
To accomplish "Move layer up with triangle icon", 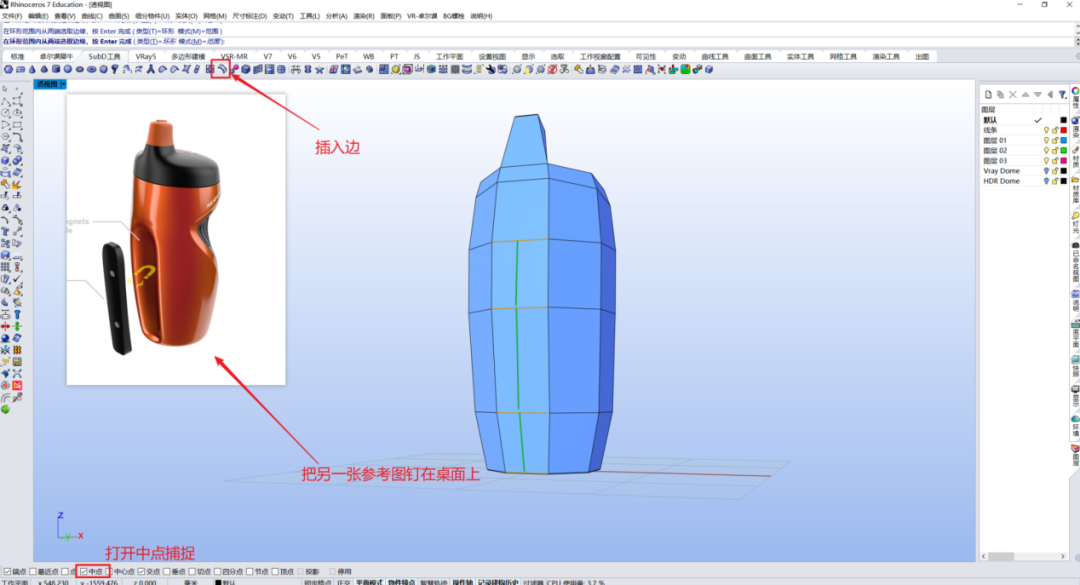I will click(1026, 94).
